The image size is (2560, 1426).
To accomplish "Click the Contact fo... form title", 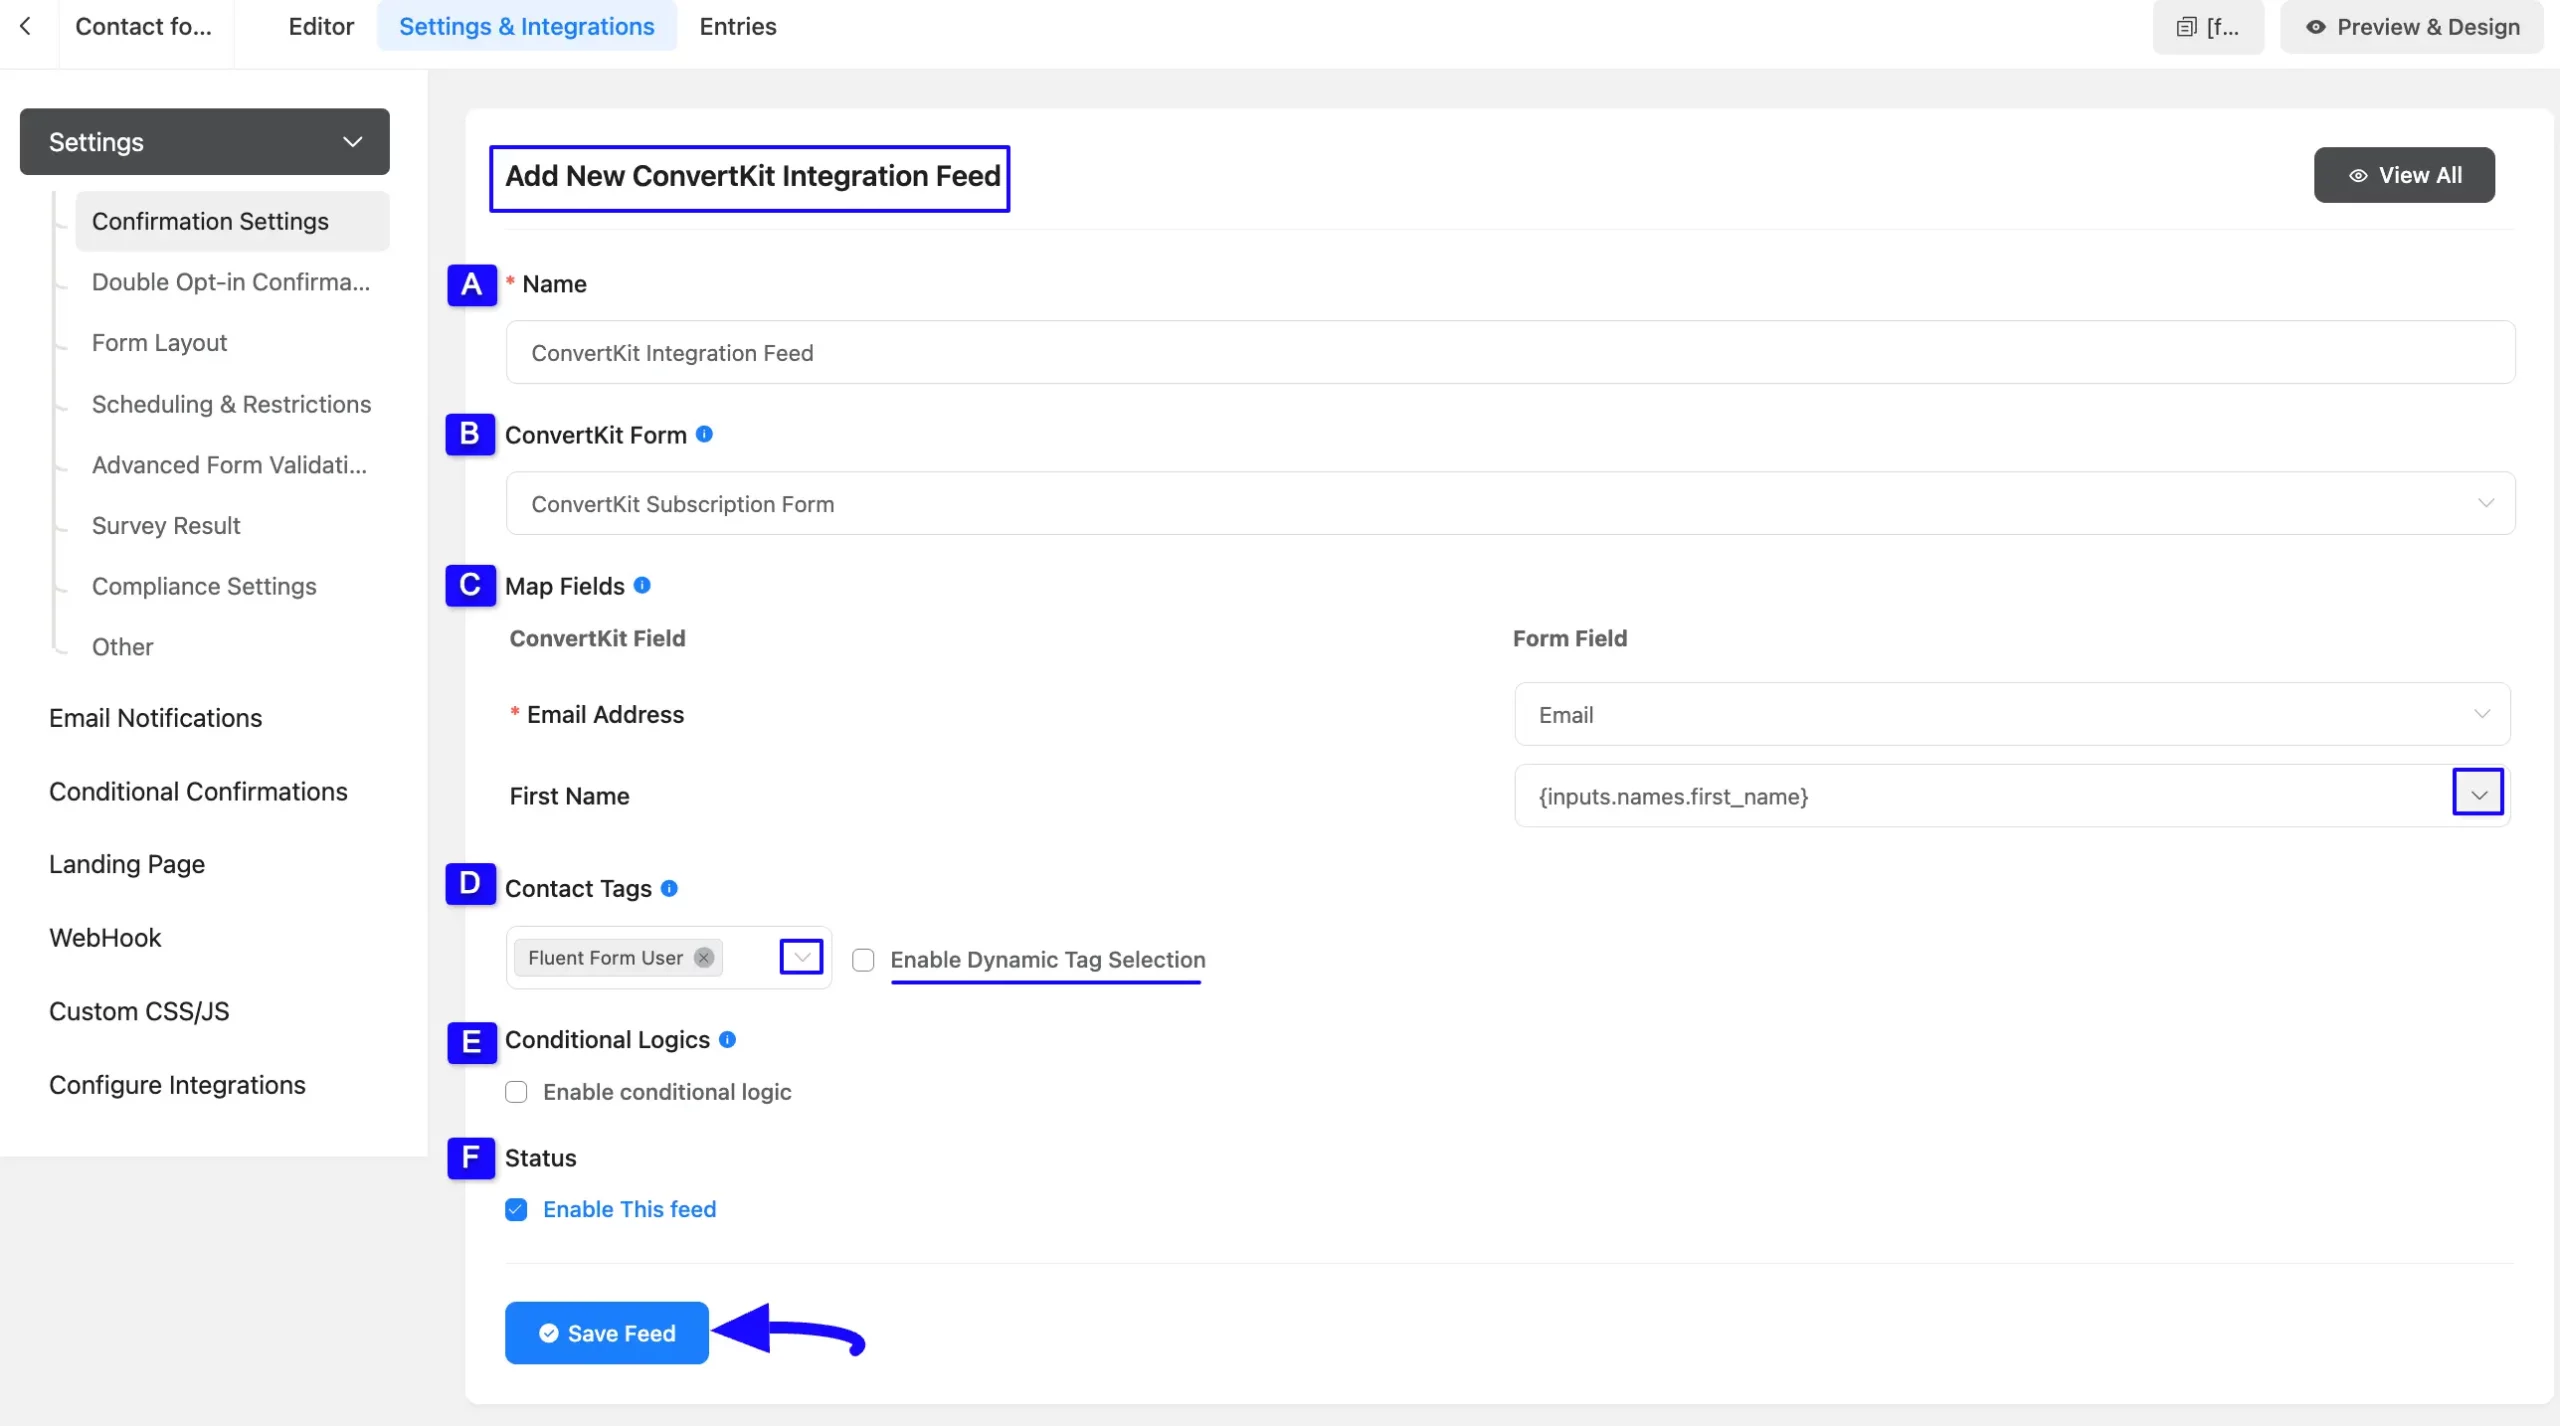I will point(144,27).
